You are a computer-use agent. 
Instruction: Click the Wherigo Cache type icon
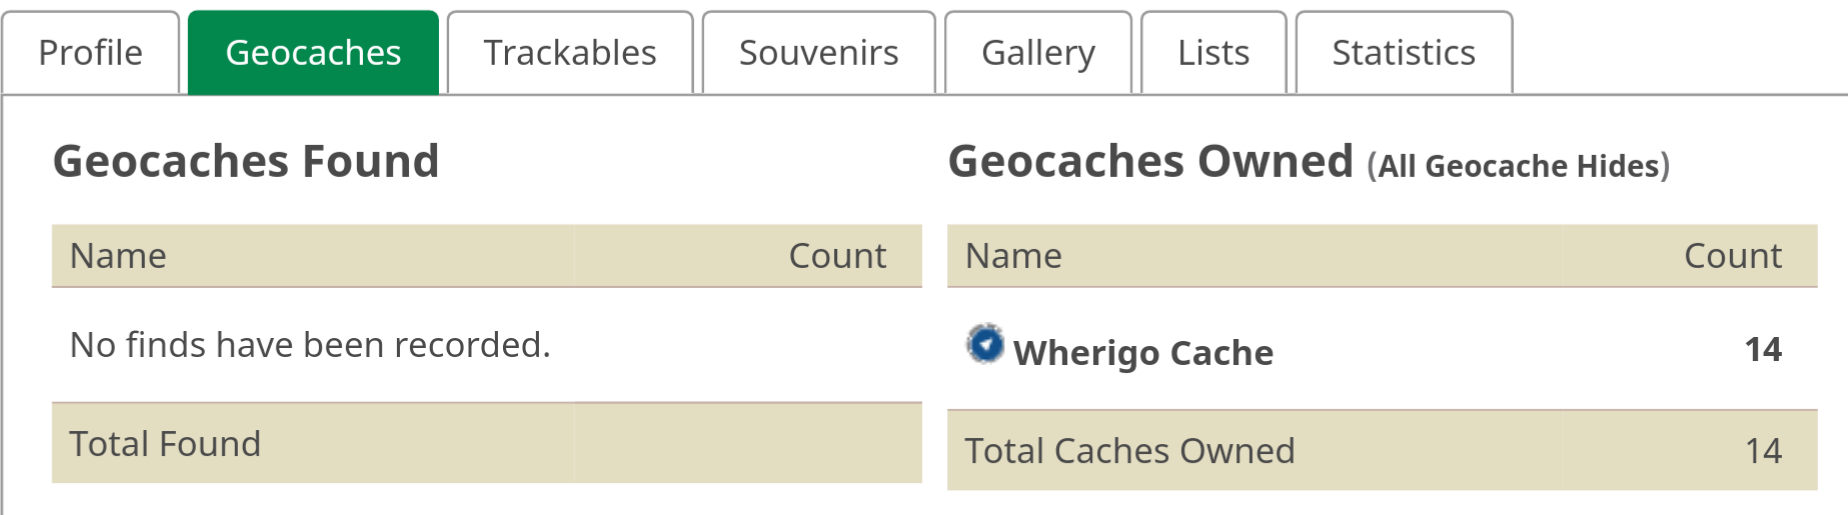[x=985, y=344]
